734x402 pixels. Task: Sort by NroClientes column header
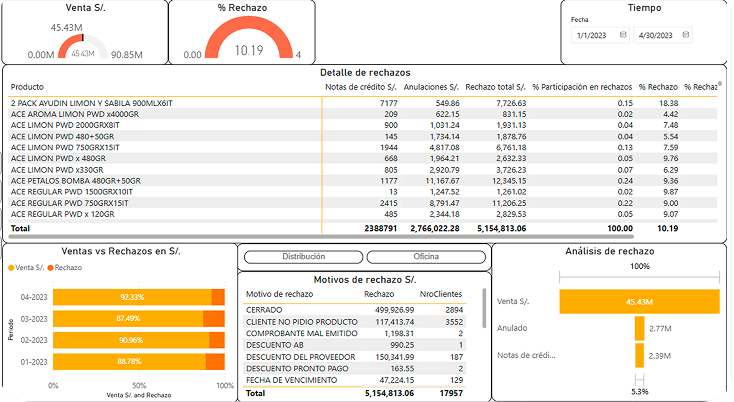click(440, 294)
